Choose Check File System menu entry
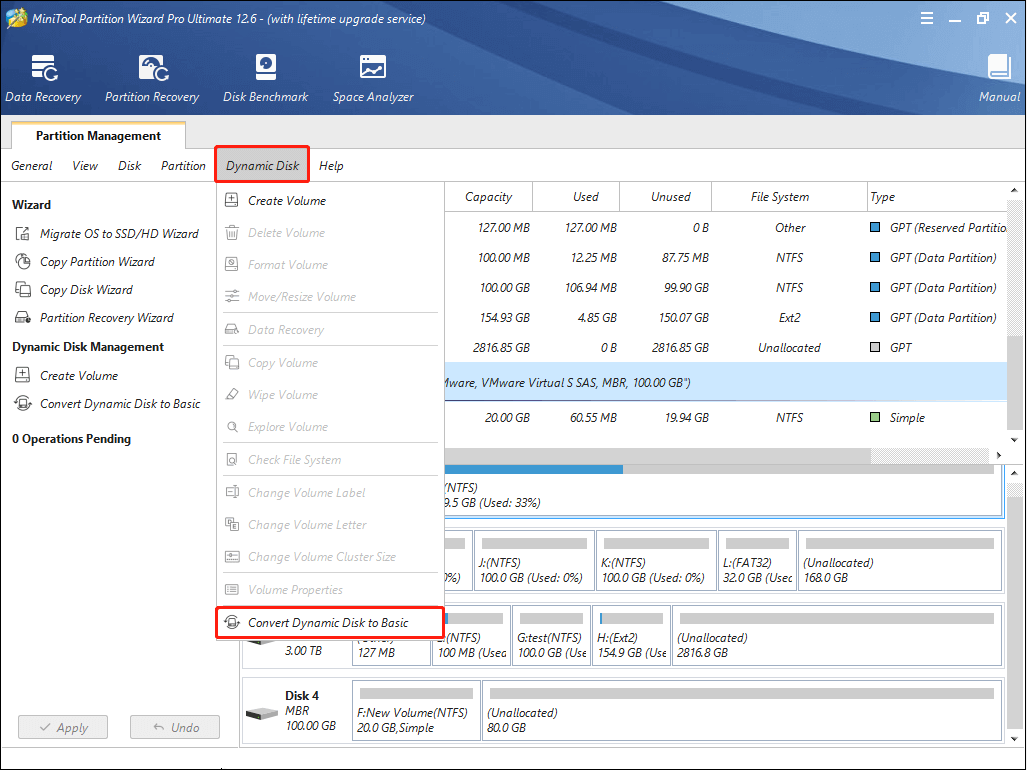1027x770 pixels. click(329, 460)
